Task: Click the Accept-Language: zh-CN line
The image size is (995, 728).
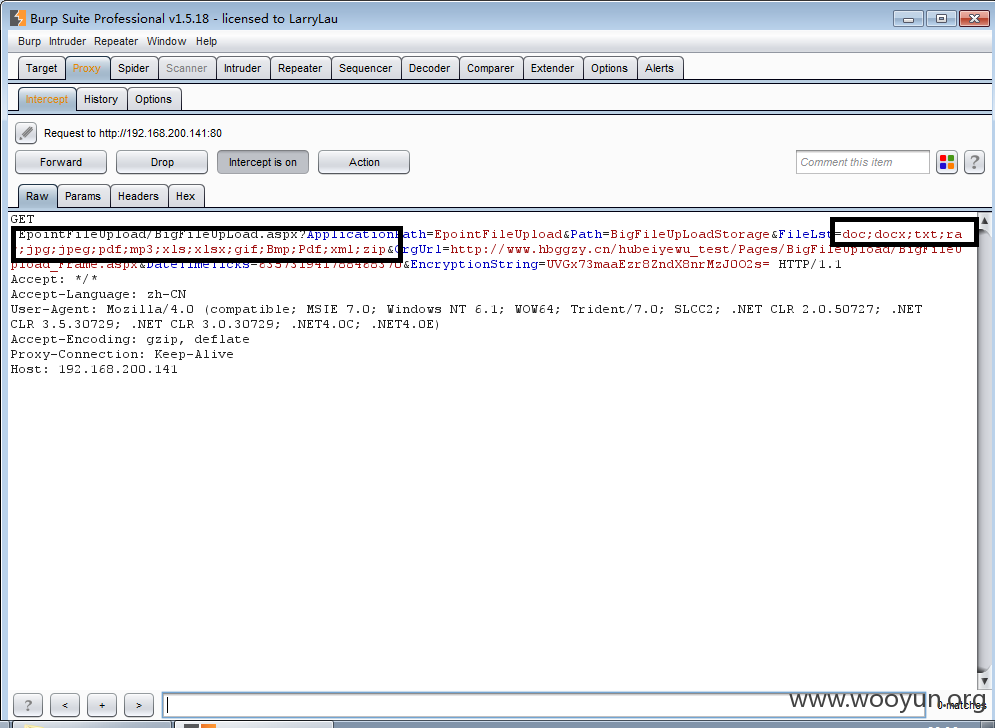Action: (98, 294)
